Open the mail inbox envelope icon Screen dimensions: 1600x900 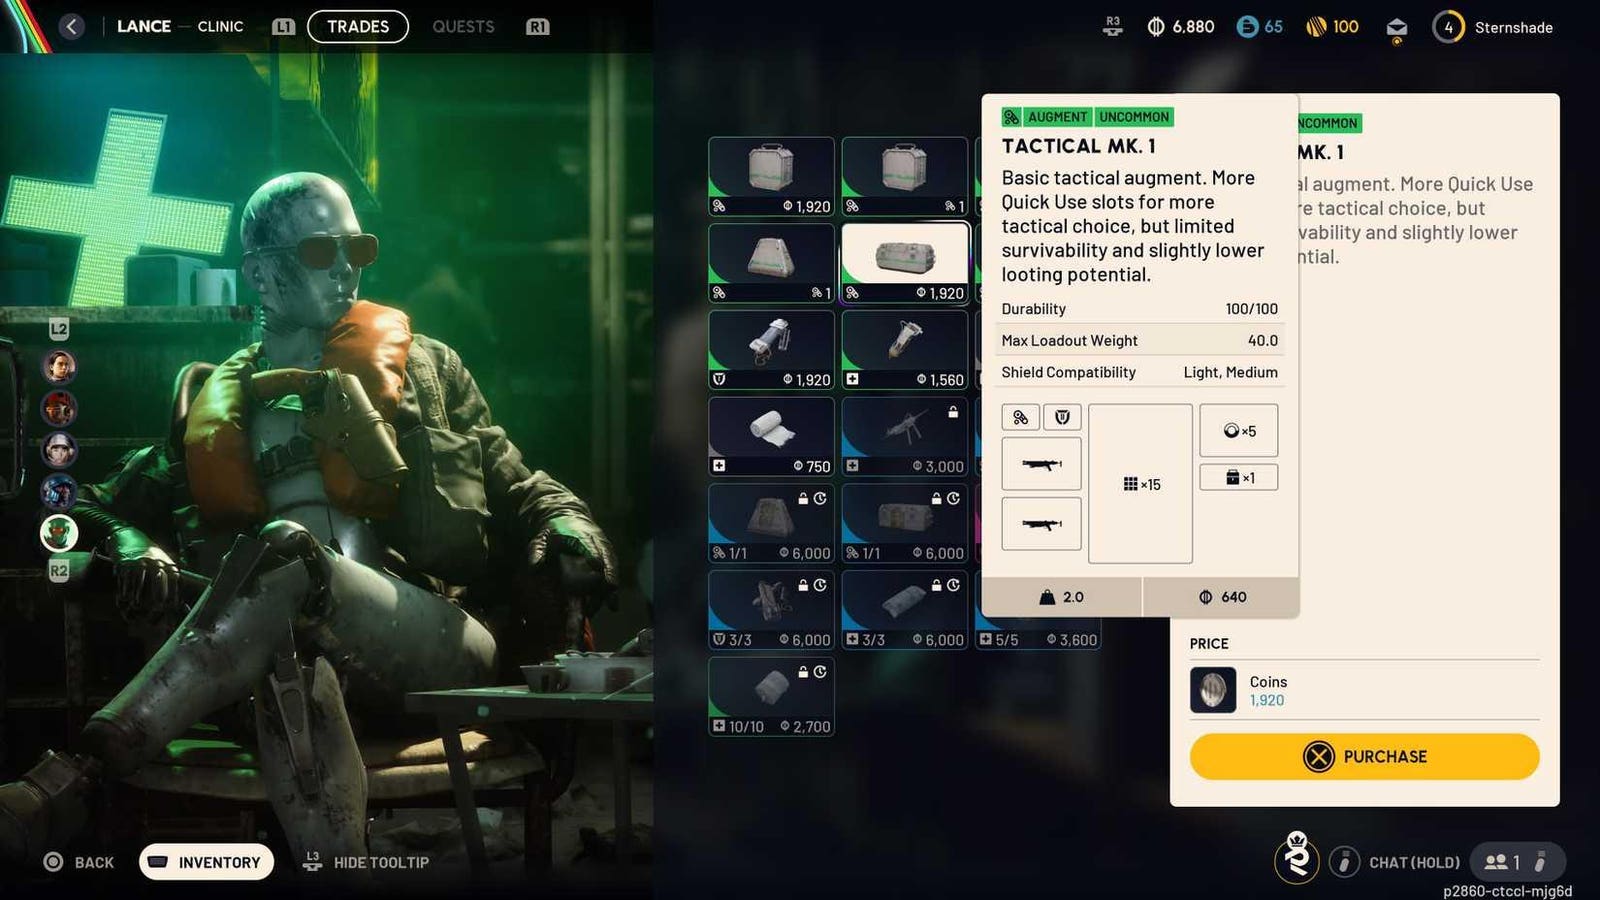(x=1397, y=29)
